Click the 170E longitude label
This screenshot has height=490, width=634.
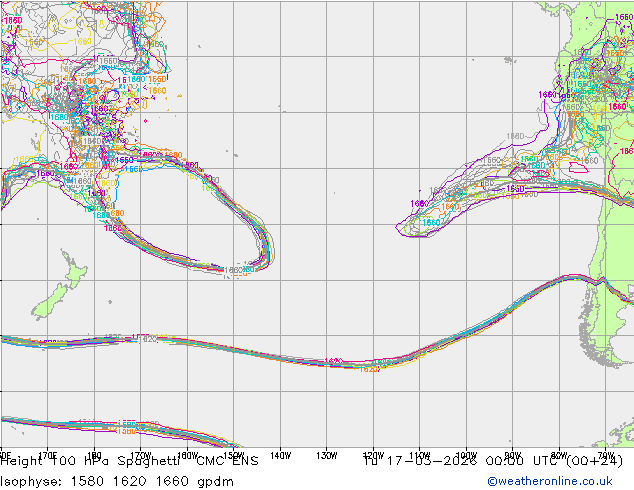click(48, 456)
